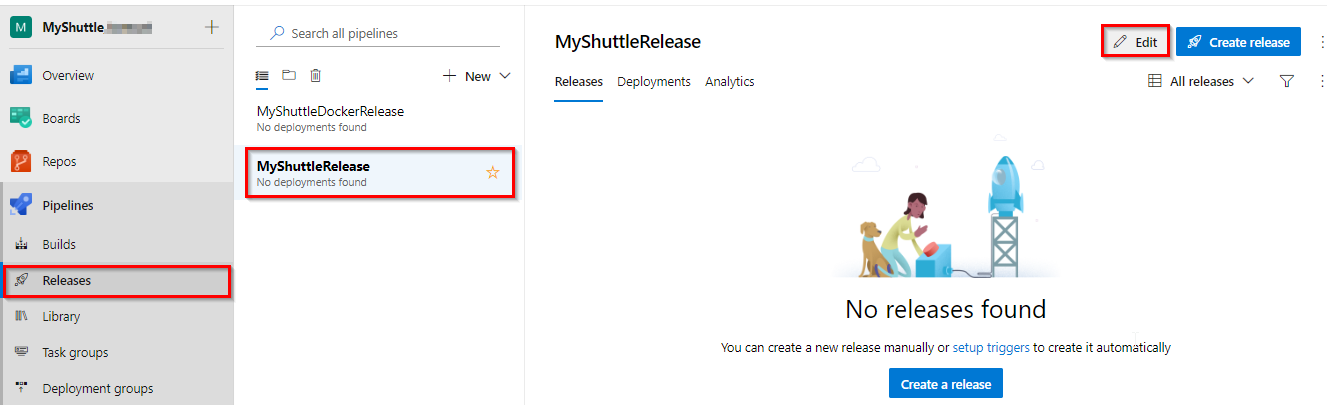This screenshot has height=405, width=1327.
Task: Click the Create a release button
Action: click(945, 384)
